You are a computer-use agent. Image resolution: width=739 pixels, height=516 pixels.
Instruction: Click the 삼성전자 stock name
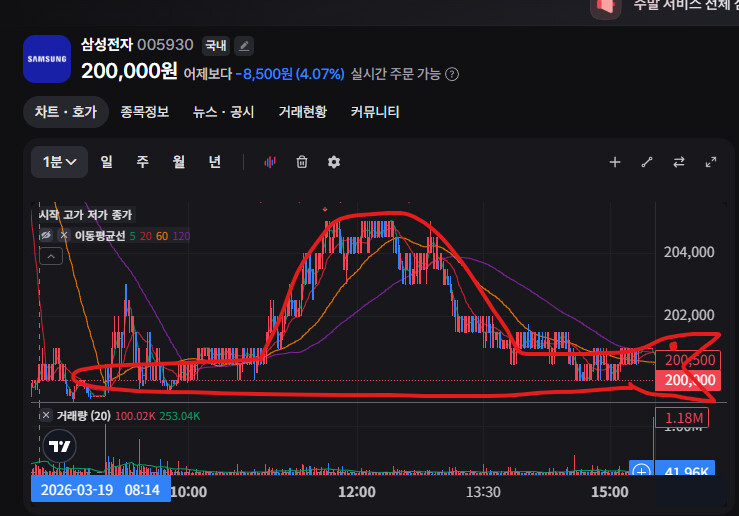point(107,45)
